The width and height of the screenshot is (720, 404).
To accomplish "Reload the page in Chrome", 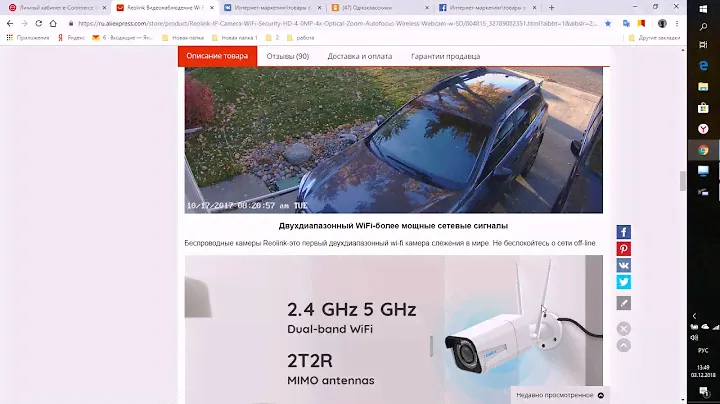I will pyautogui.click(x=39, y=23).
